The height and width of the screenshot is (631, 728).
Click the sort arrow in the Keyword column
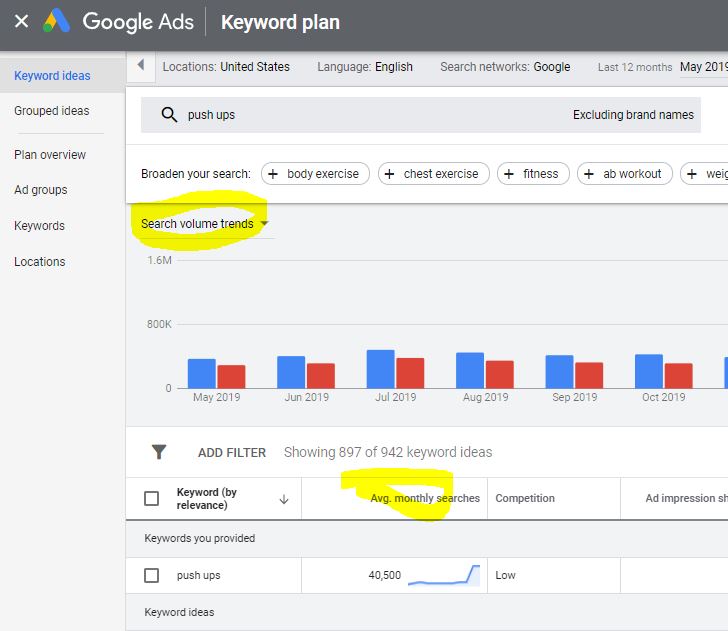pos(284,499)
